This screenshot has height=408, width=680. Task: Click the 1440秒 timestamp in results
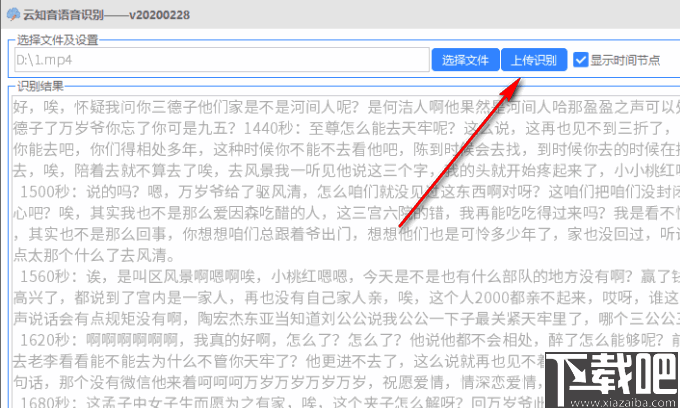coord(269,128)
